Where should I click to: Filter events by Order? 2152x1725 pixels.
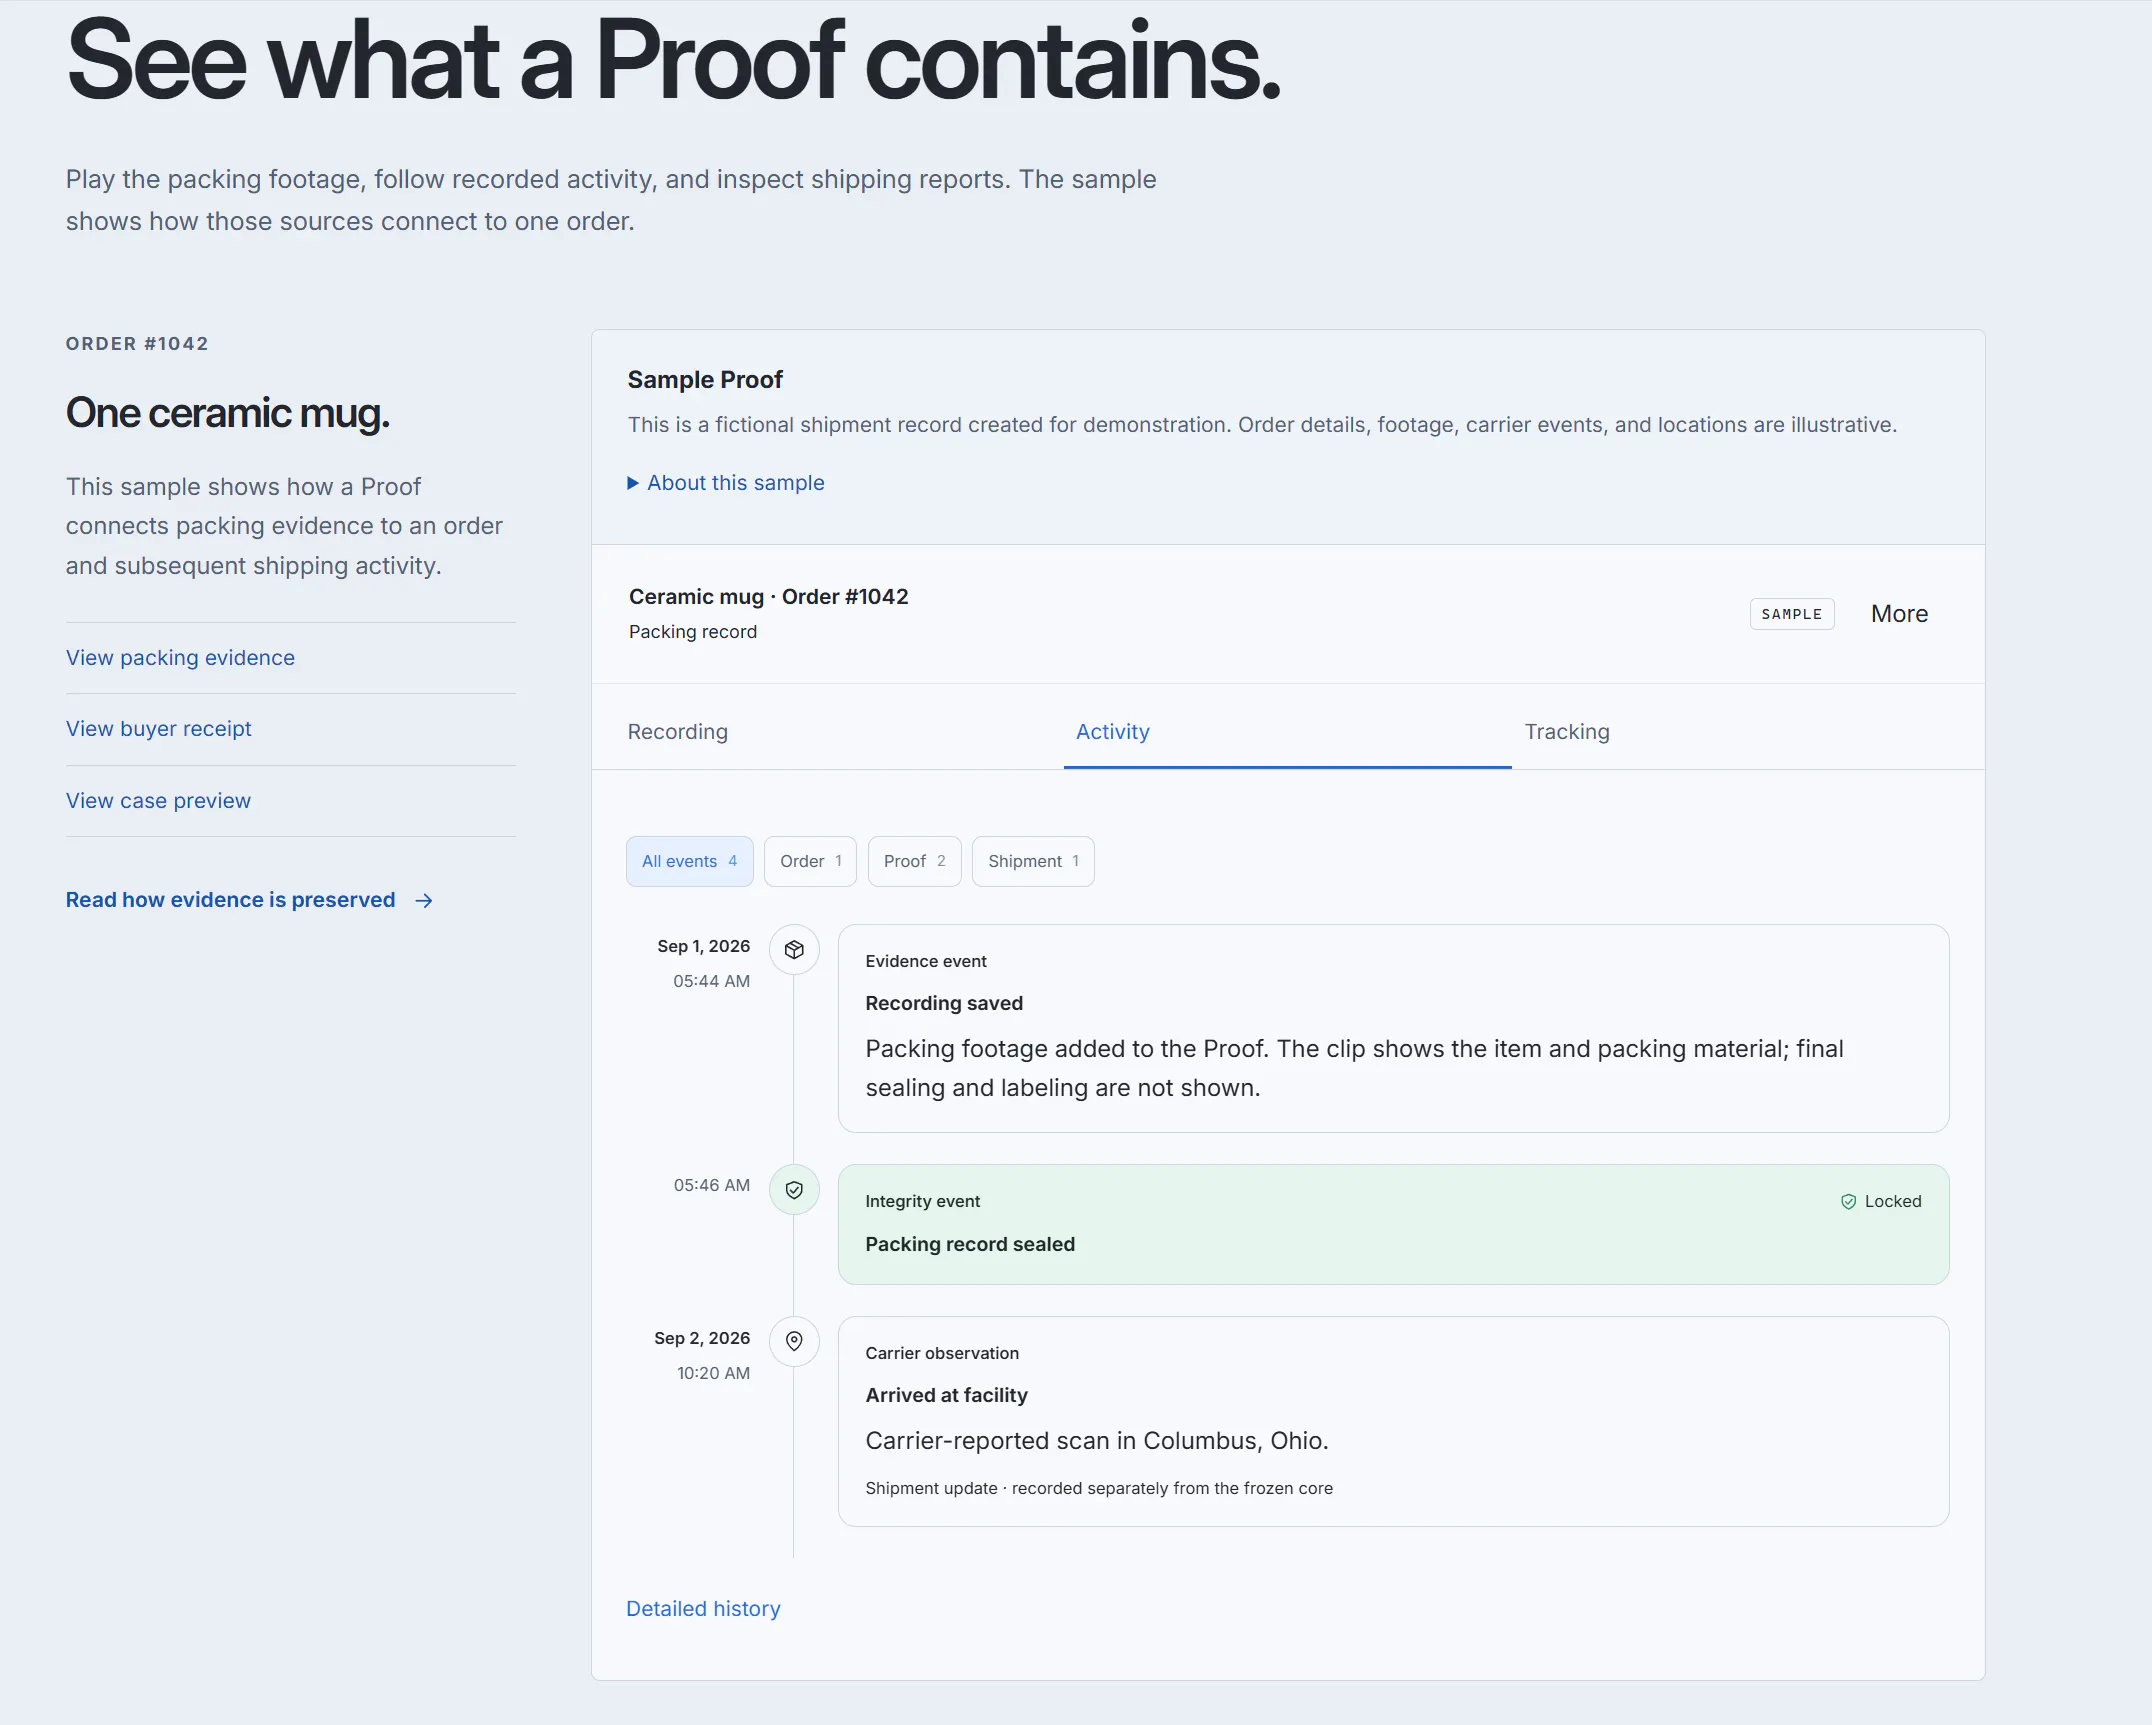tap(810, 861)
